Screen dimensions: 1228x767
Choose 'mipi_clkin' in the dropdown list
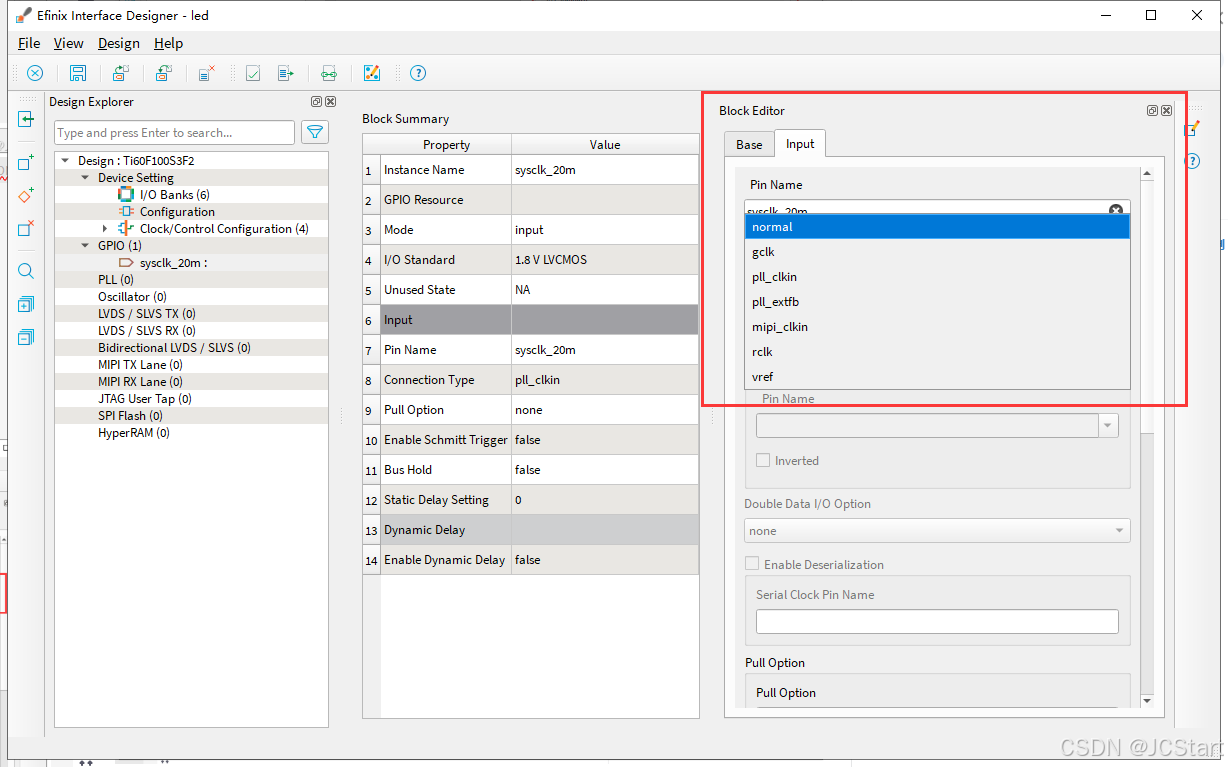pos(937,327)
